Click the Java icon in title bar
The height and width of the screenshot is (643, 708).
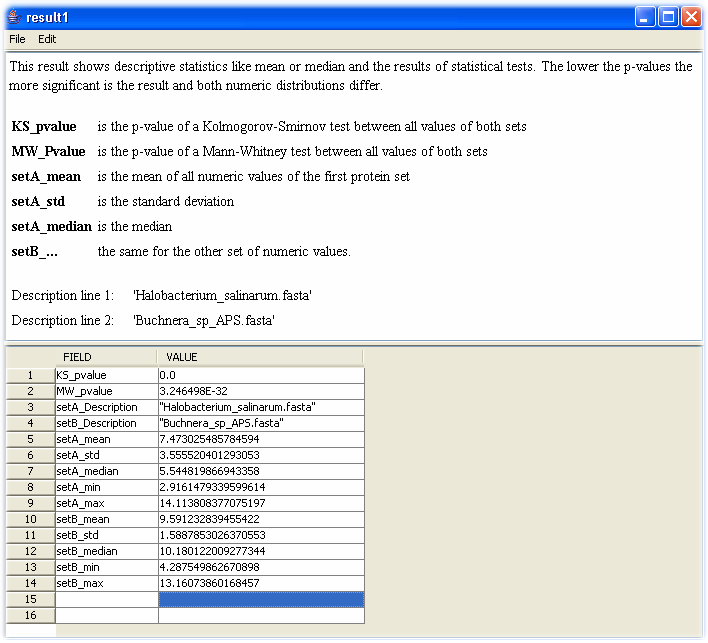pos(14,17)
